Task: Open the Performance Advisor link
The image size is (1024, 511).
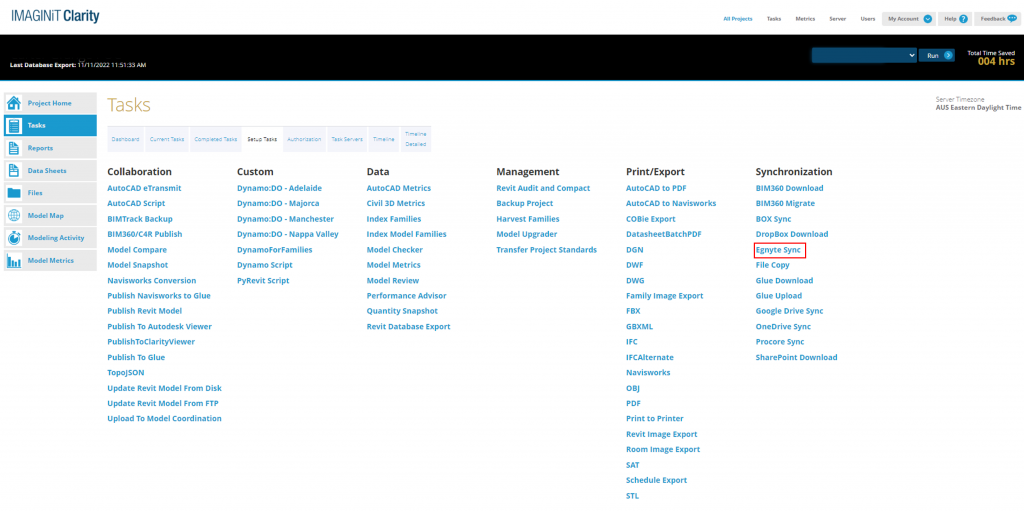Action: tap(406, 296)
